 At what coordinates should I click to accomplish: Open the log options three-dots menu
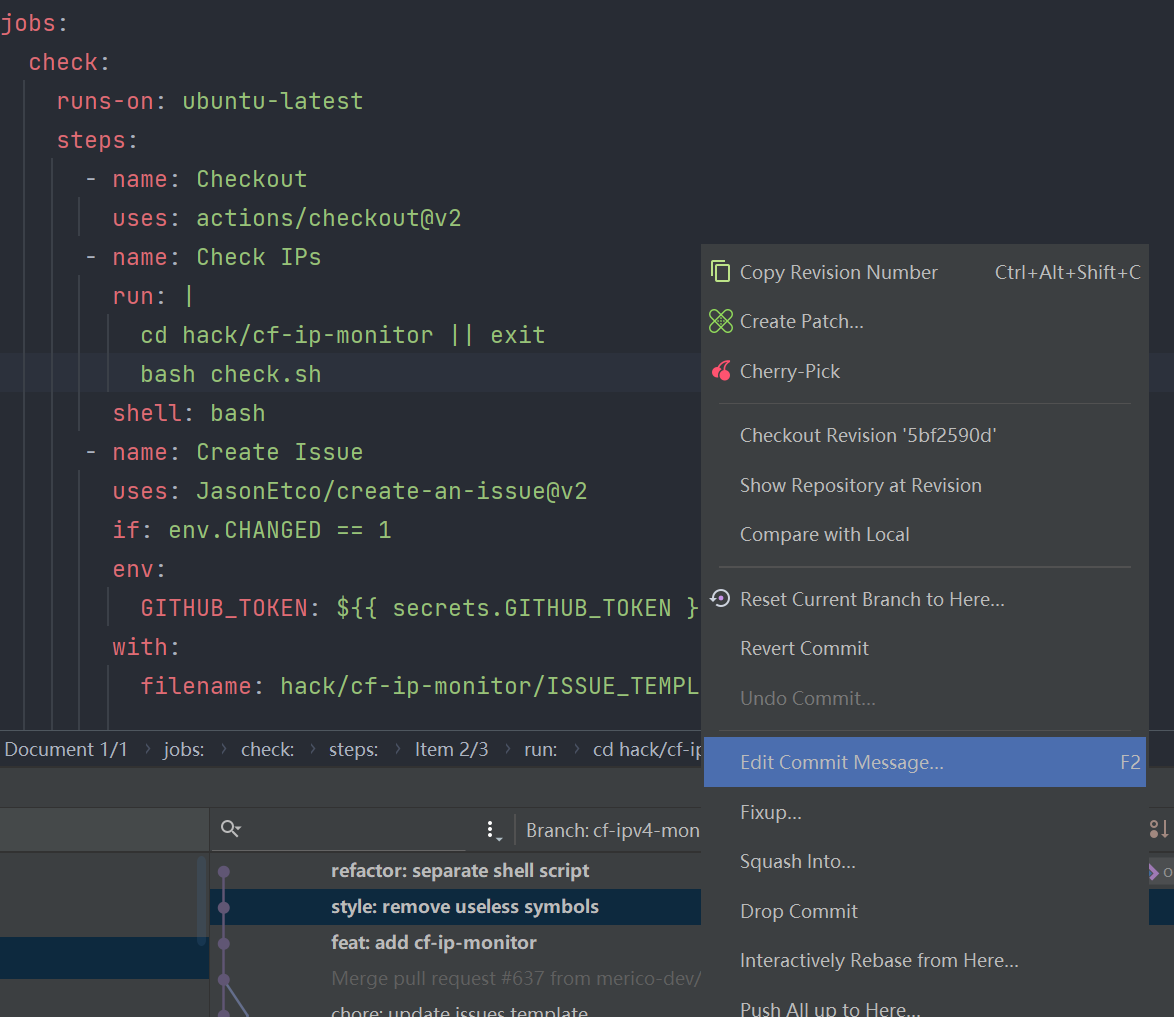click(x=492, y=830)
